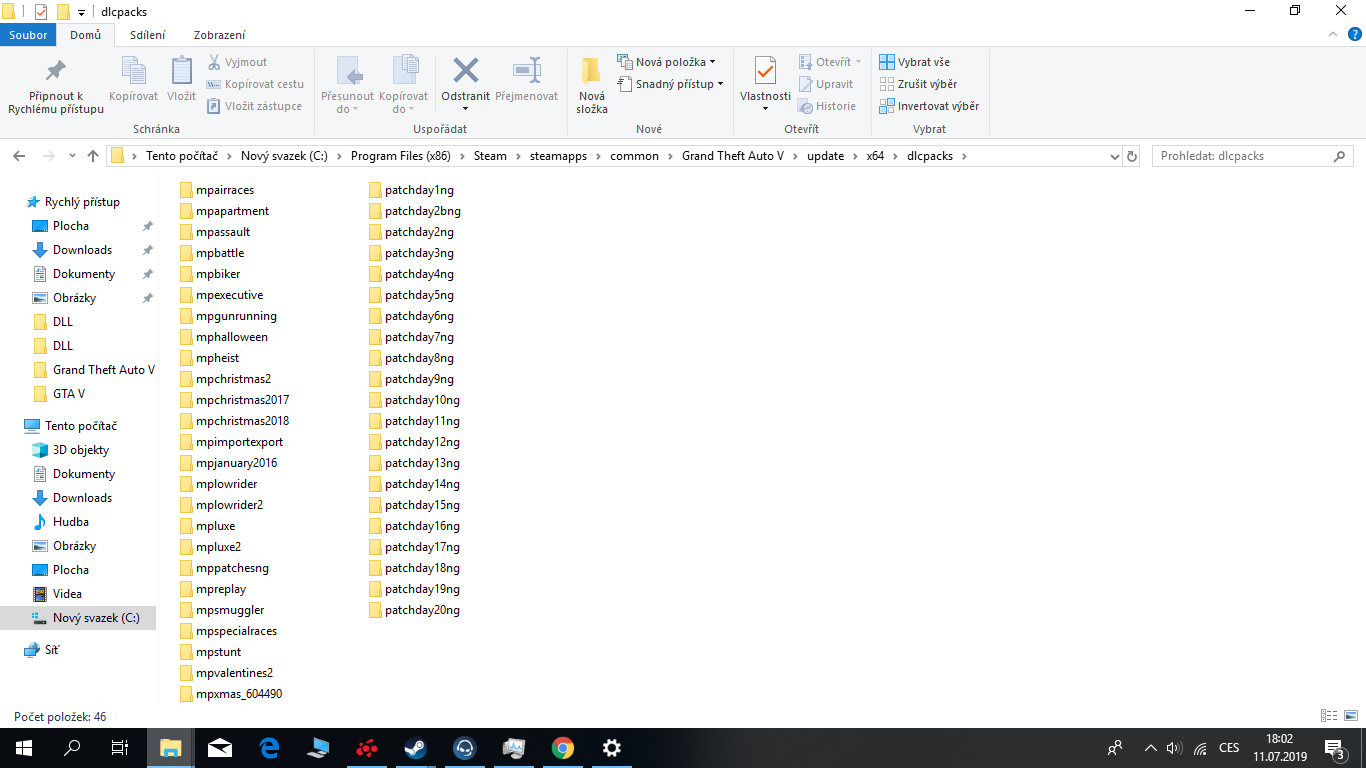Switch to large icons view in status bar
This screenshot has width=1366, height=768.
tap(1349, 716)
